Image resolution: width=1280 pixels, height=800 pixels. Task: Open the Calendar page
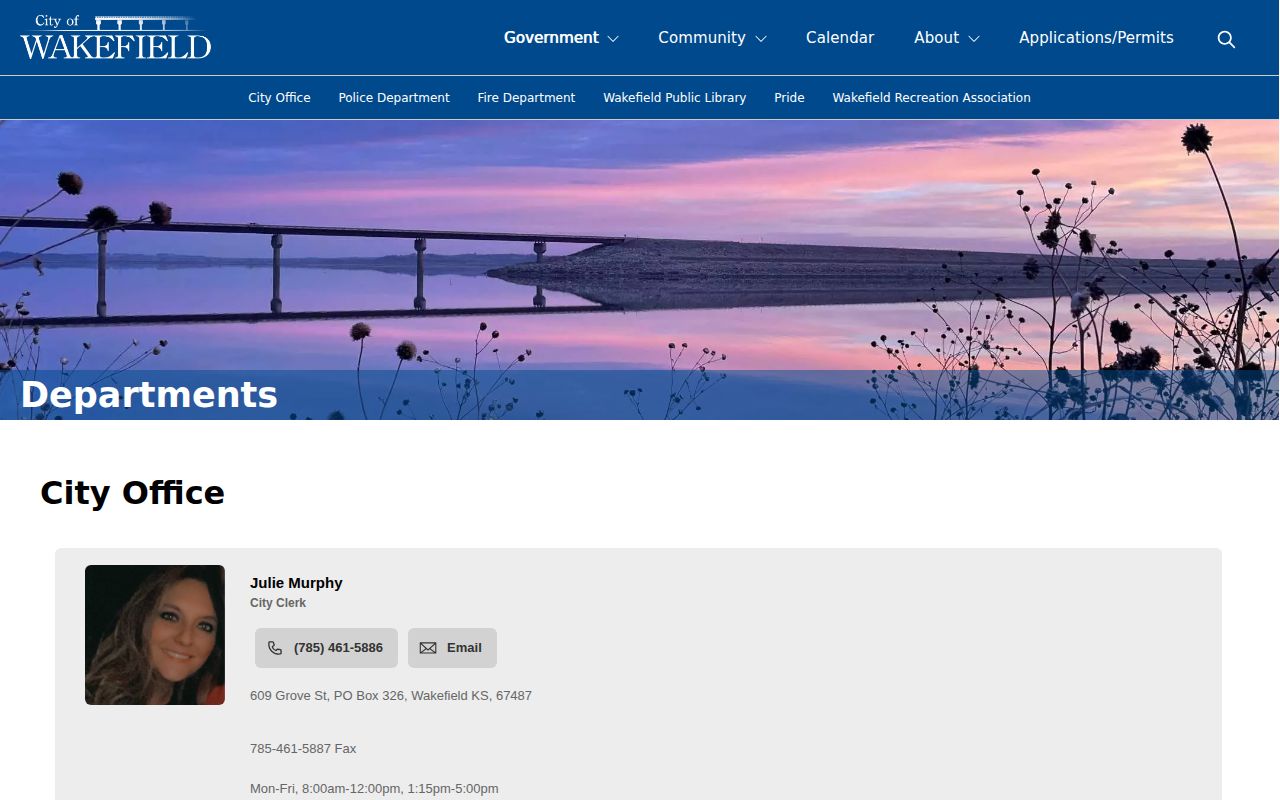click(x=840, y=38)
